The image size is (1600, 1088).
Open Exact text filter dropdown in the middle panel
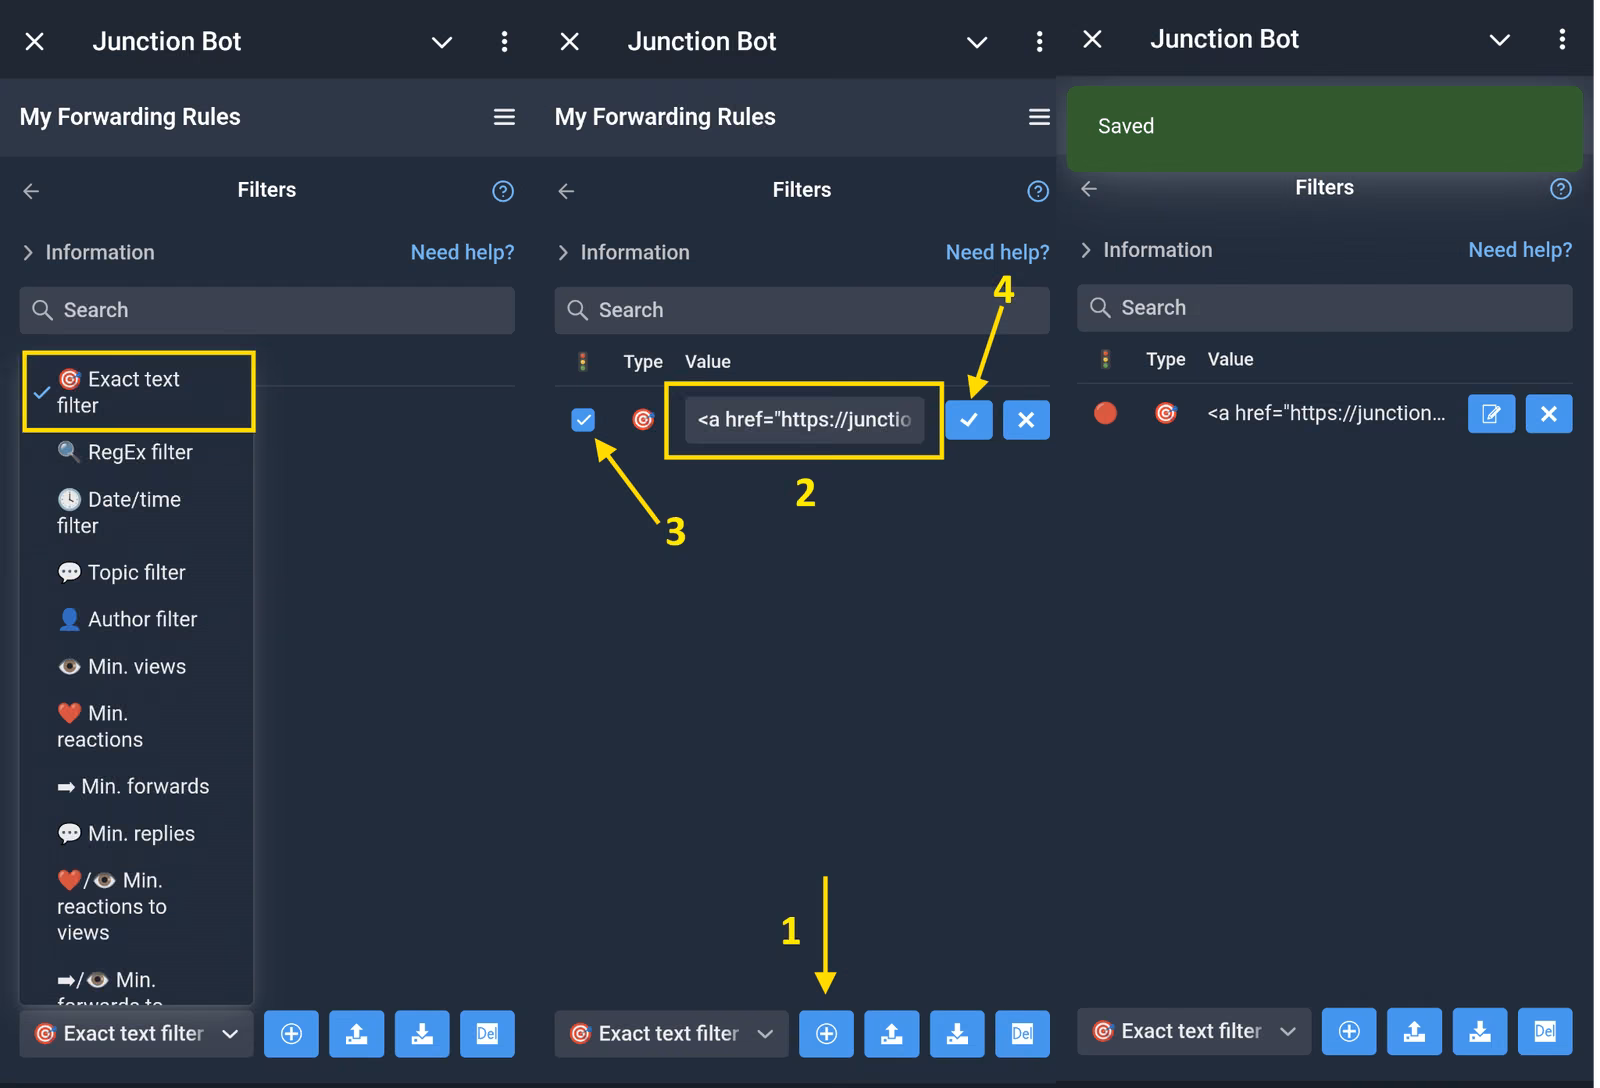(x=671, y=1033)
